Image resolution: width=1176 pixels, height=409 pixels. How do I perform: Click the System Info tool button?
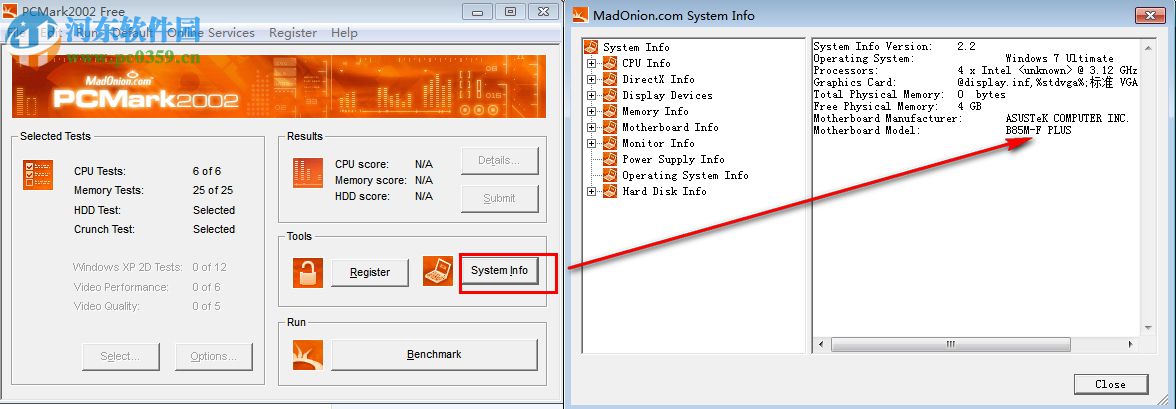tap(500, 270)
